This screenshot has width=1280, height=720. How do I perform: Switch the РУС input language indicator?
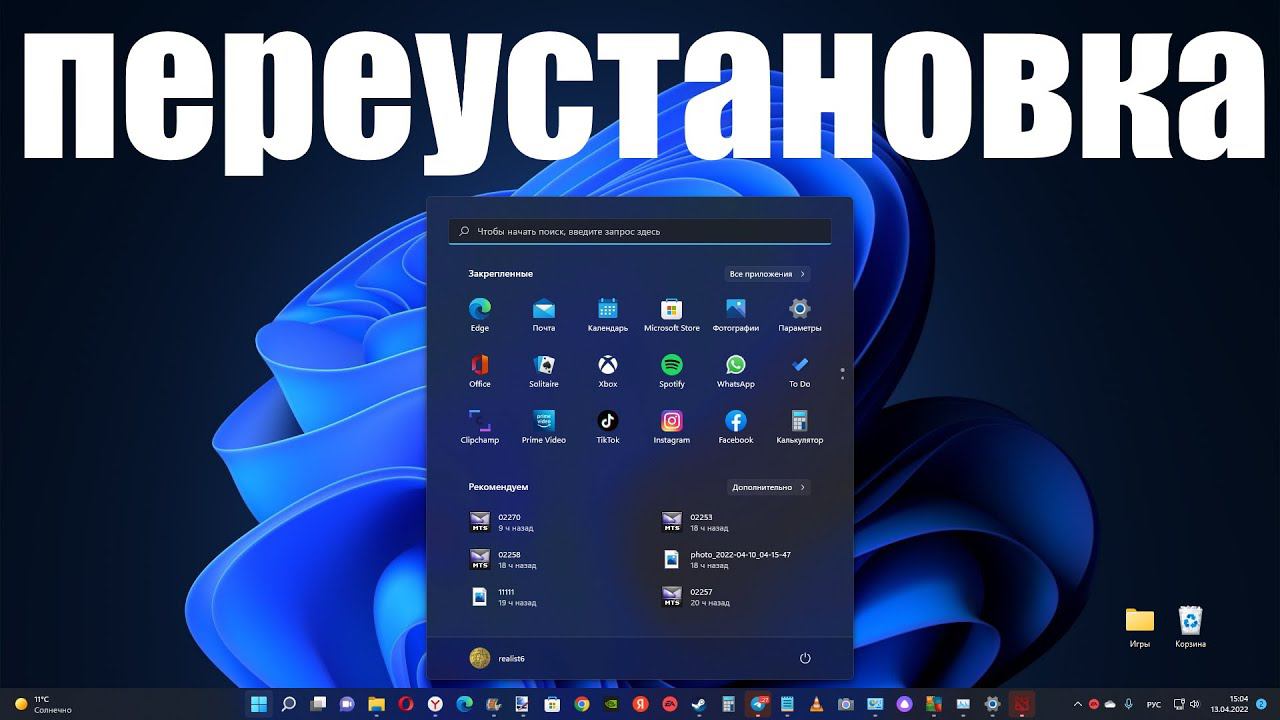(x=1154, y=704)
